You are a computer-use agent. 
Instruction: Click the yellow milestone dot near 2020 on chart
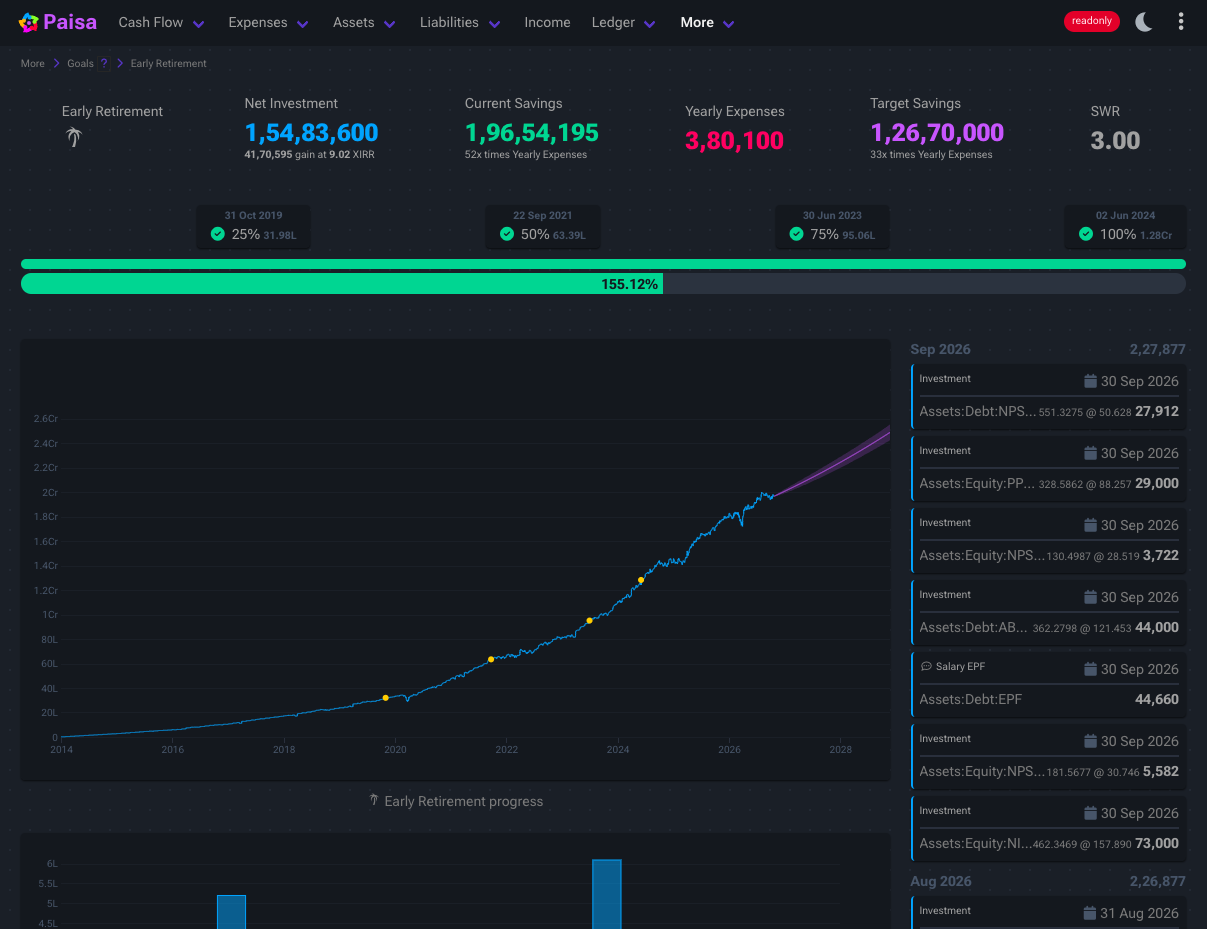pos(386,698)
